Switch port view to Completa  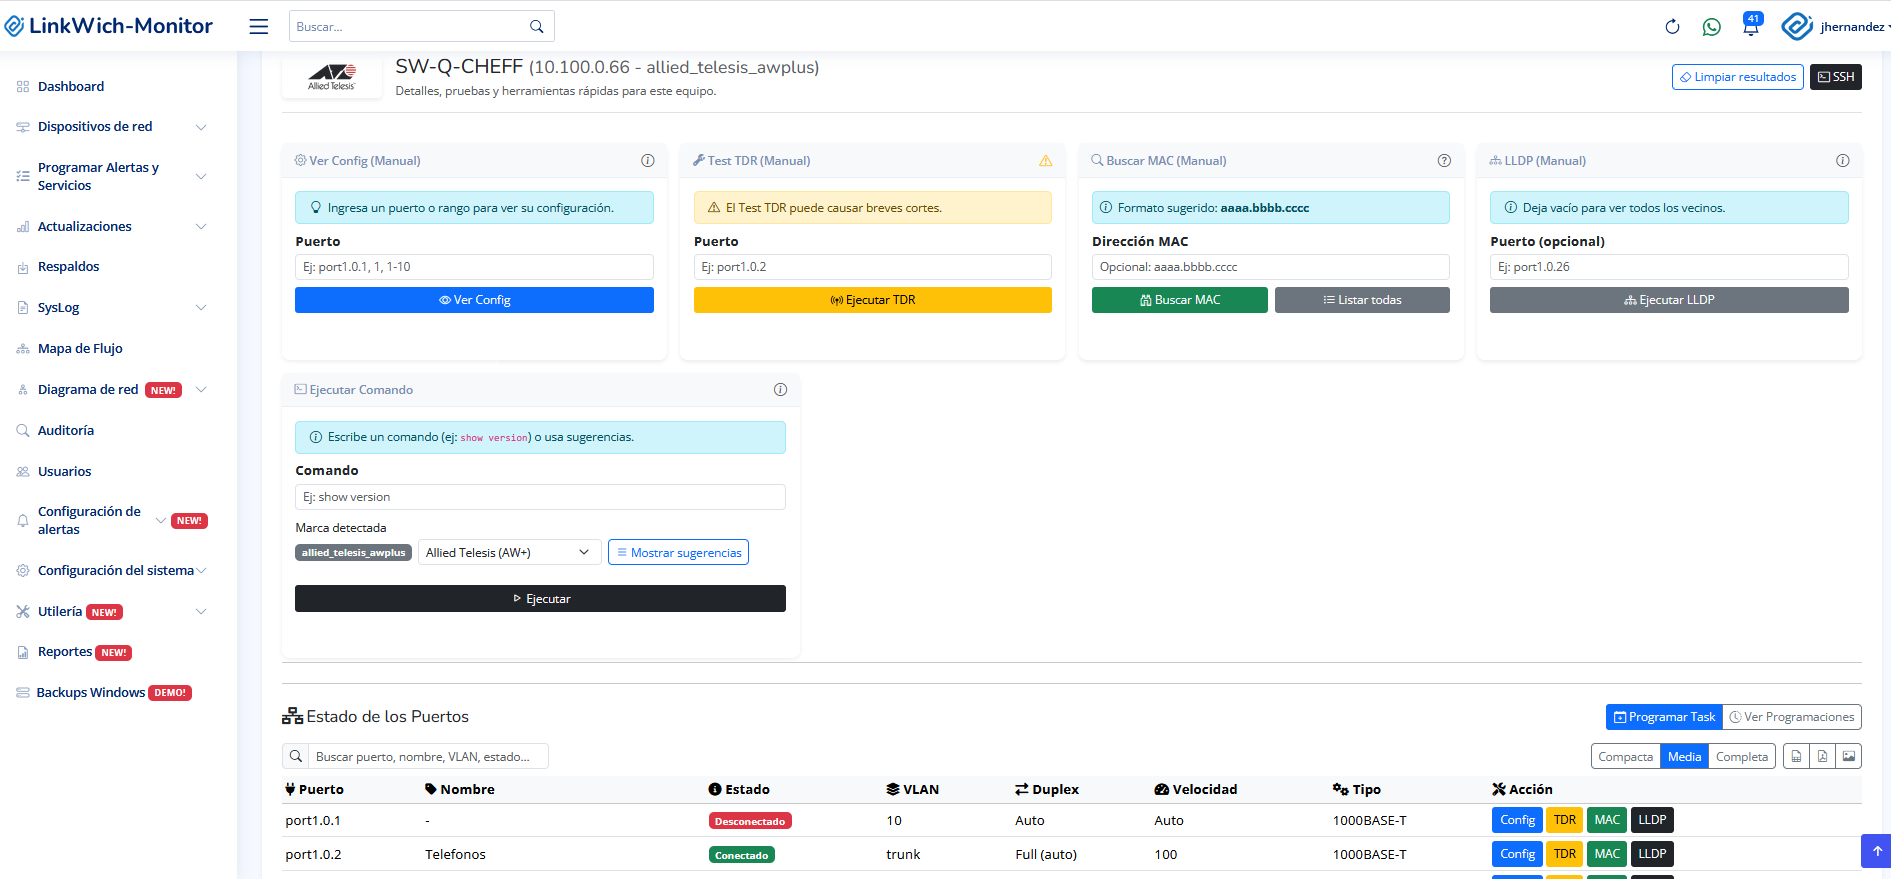(1741, 757)
